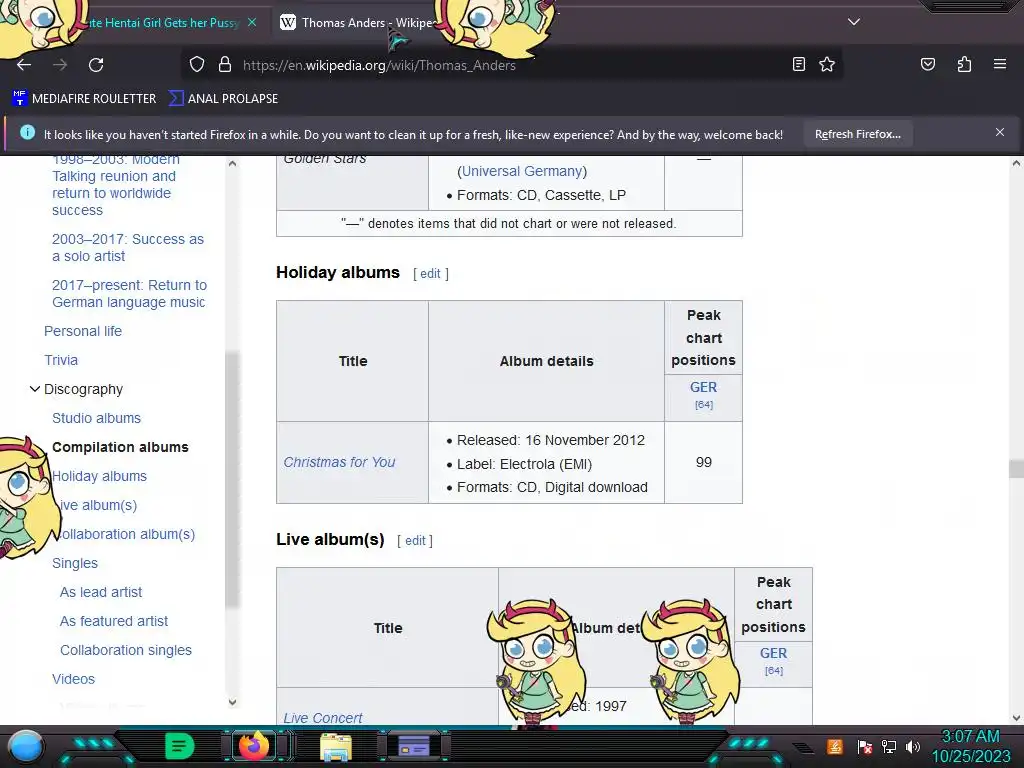Open citation [64] in Holiday albums table
The width and height of the screenshot is (1024, 768).
pos(703,405)
